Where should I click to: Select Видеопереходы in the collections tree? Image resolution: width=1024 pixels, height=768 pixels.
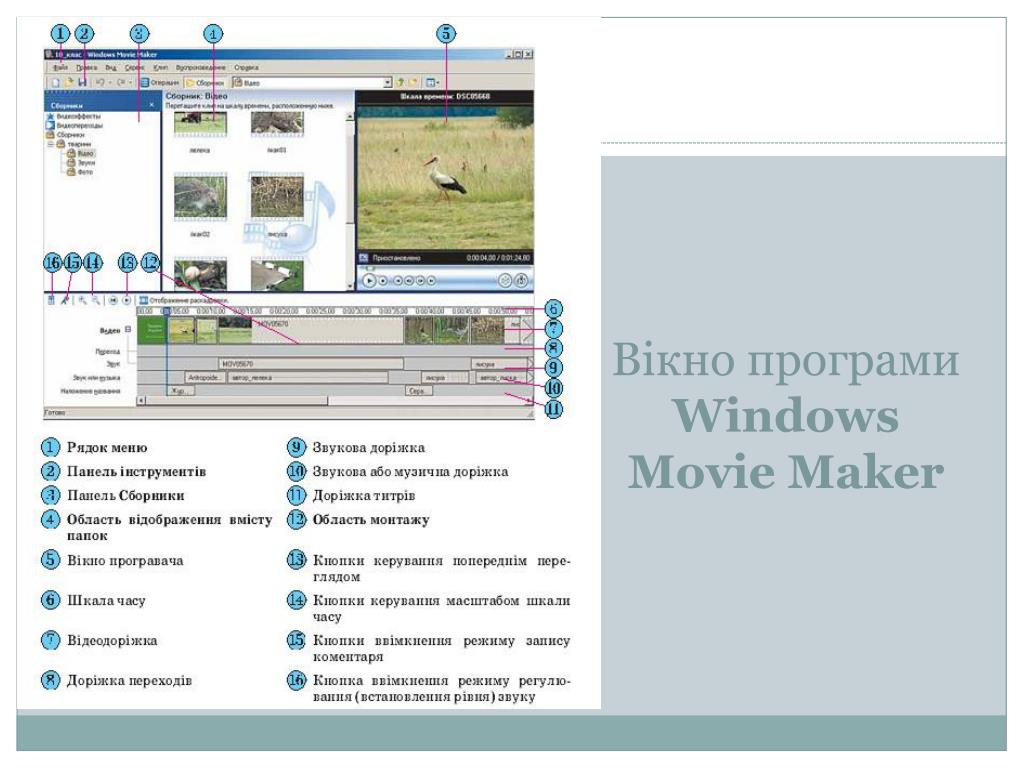(74, 125)
